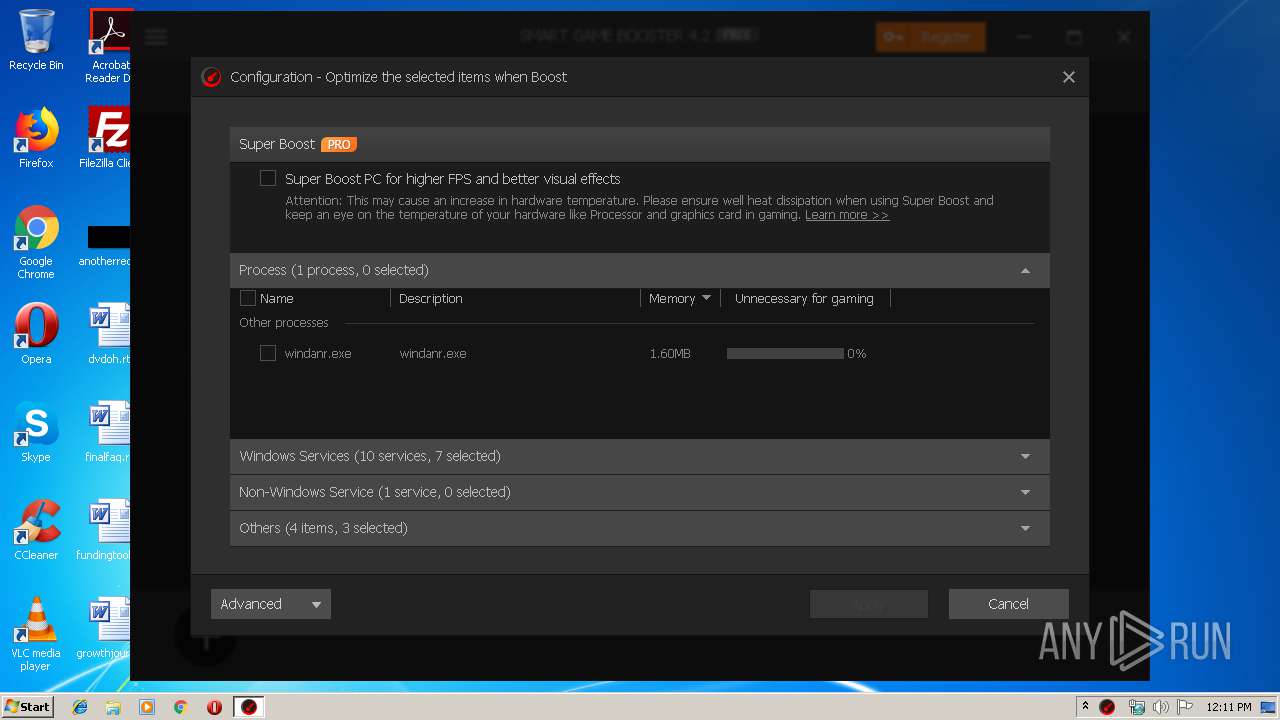This screenshot has width=1280, height=720.
Task: Open the VLC media player desktop shortcut
Action: [36, 634]
